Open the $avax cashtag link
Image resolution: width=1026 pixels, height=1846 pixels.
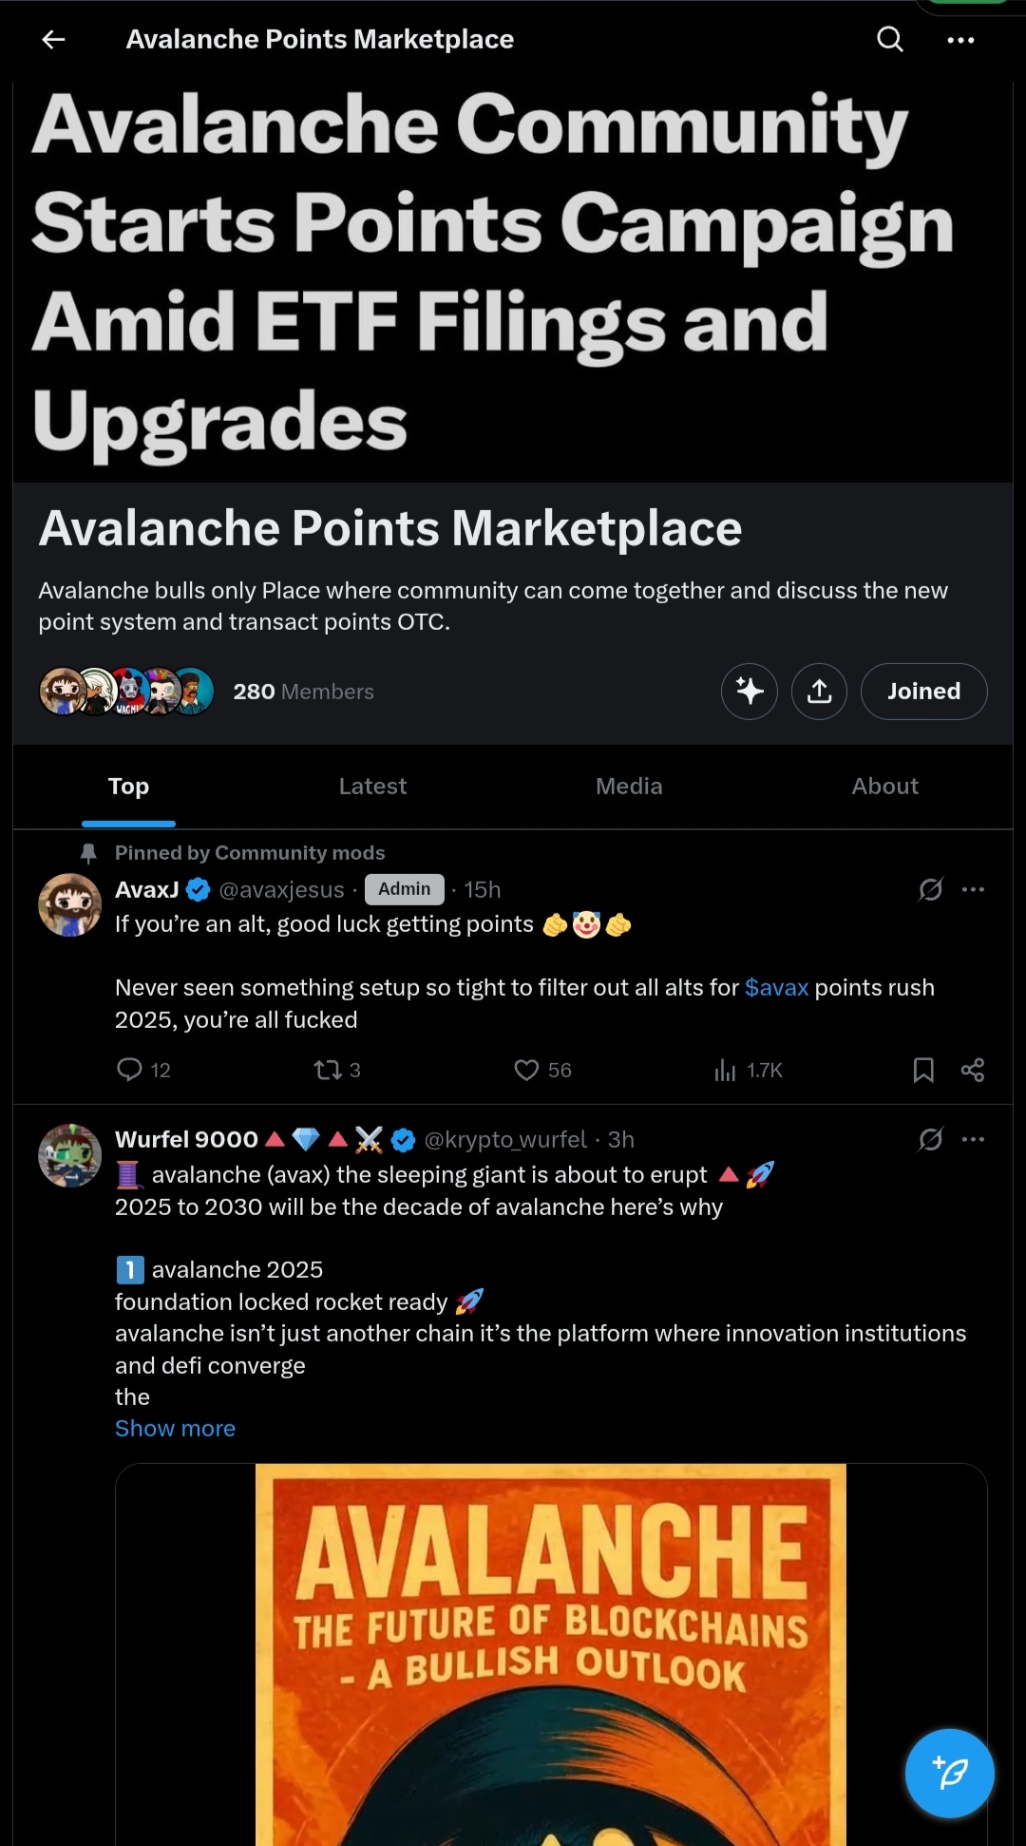pyautogui.click(x=776, y=988)
